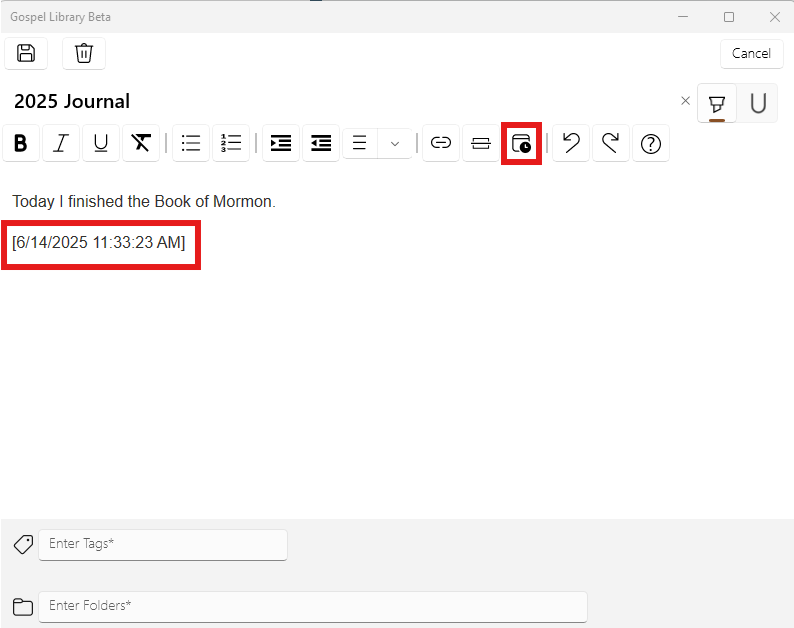Viewport: 794px width, 628px height.
Task: Insert a hyperlink
Action: pyautogui.click(x=441, y=143)
